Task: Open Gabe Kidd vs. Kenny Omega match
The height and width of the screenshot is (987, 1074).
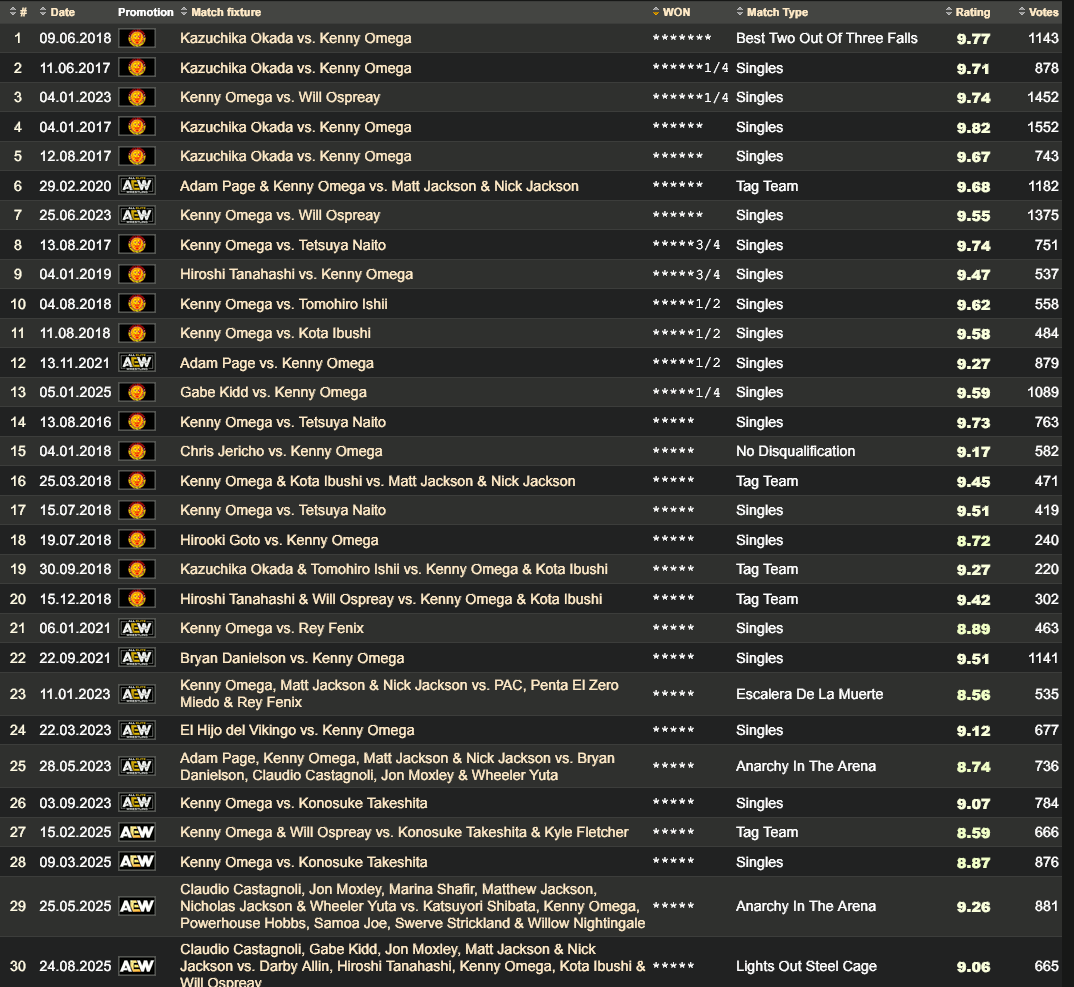Action: (273, 392)
